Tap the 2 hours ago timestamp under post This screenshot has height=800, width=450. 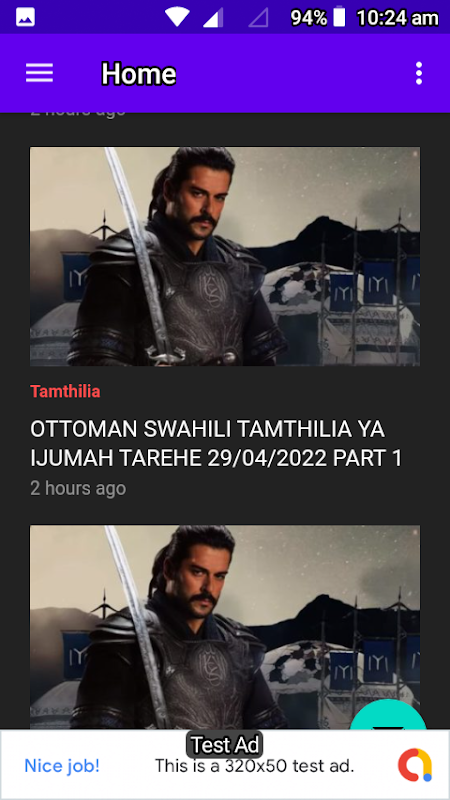pyautogui.click(x=78, y=488)
